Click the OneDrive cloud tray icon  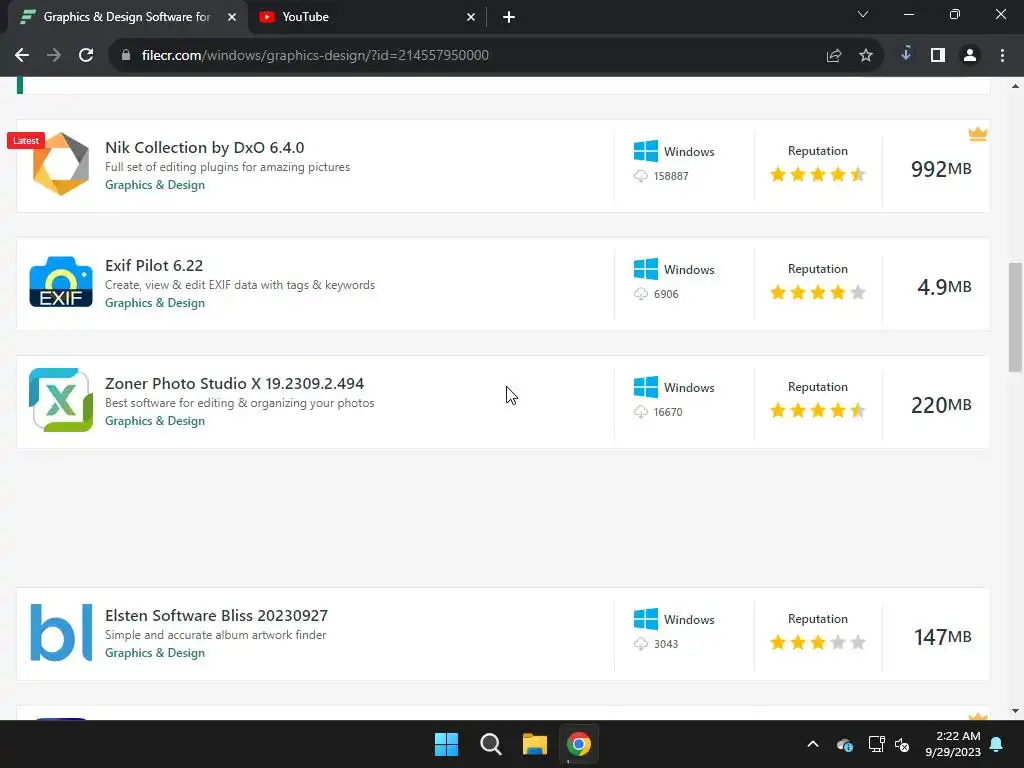point(844,744)
